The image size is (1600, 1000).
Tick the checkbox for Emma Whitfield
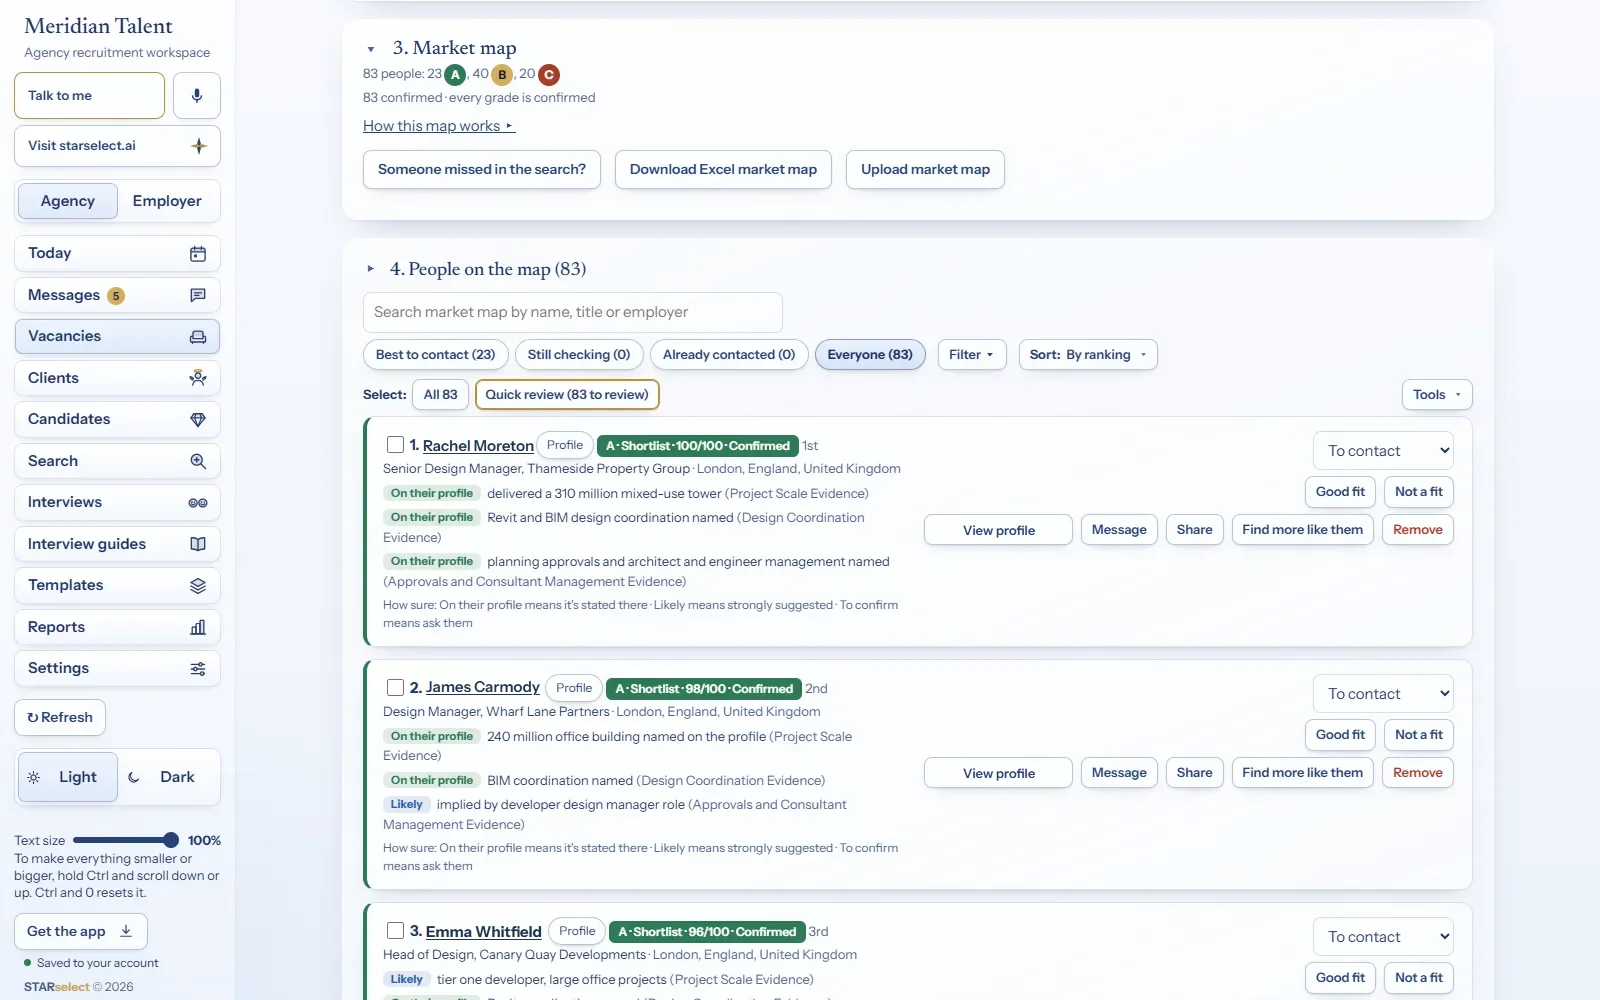395,930
